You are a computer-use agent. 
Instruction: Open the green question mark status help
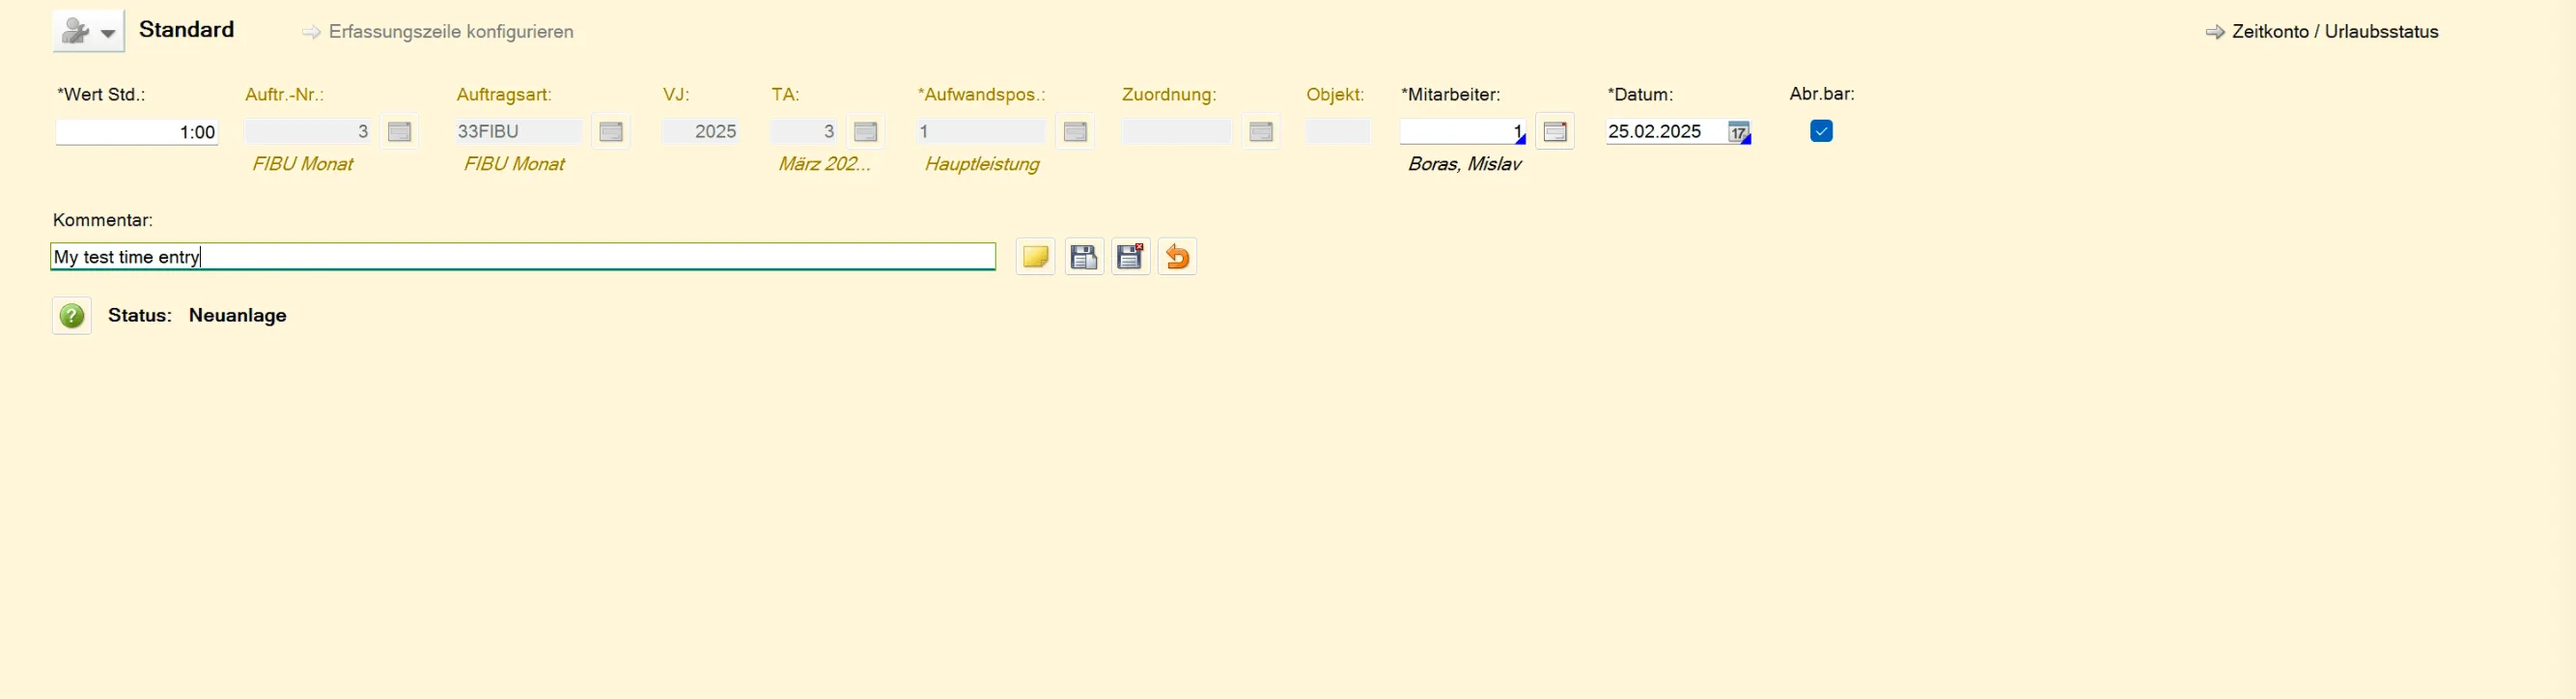72,316
